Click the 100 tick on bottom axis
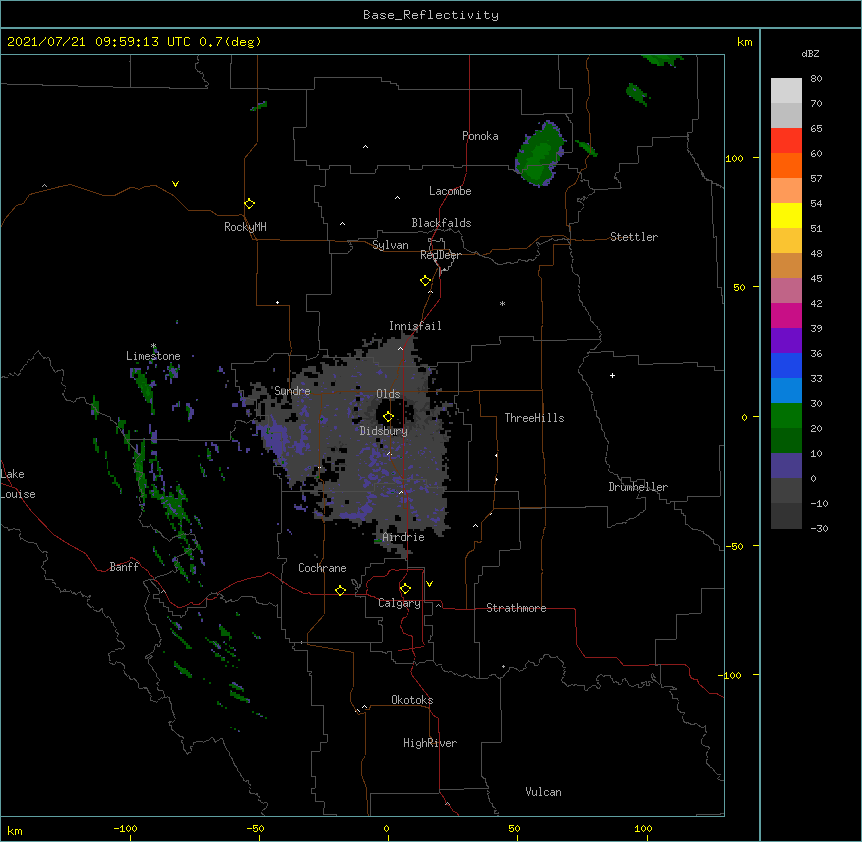This screenshot has width=862, height=842. pyautogui.click(x=643, y=828)
